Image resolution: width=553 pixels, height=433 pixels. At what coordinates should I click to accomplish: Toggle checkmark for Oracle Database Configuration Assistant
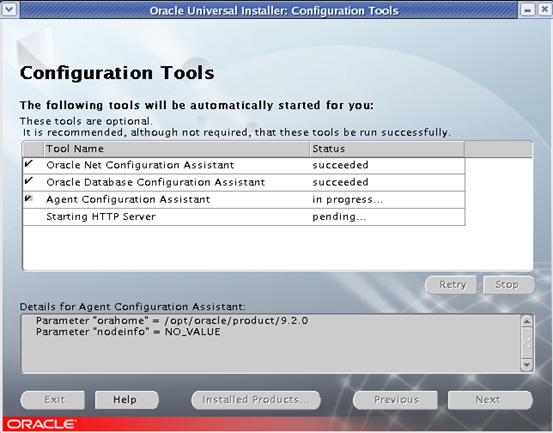click(x=29, y=181)
